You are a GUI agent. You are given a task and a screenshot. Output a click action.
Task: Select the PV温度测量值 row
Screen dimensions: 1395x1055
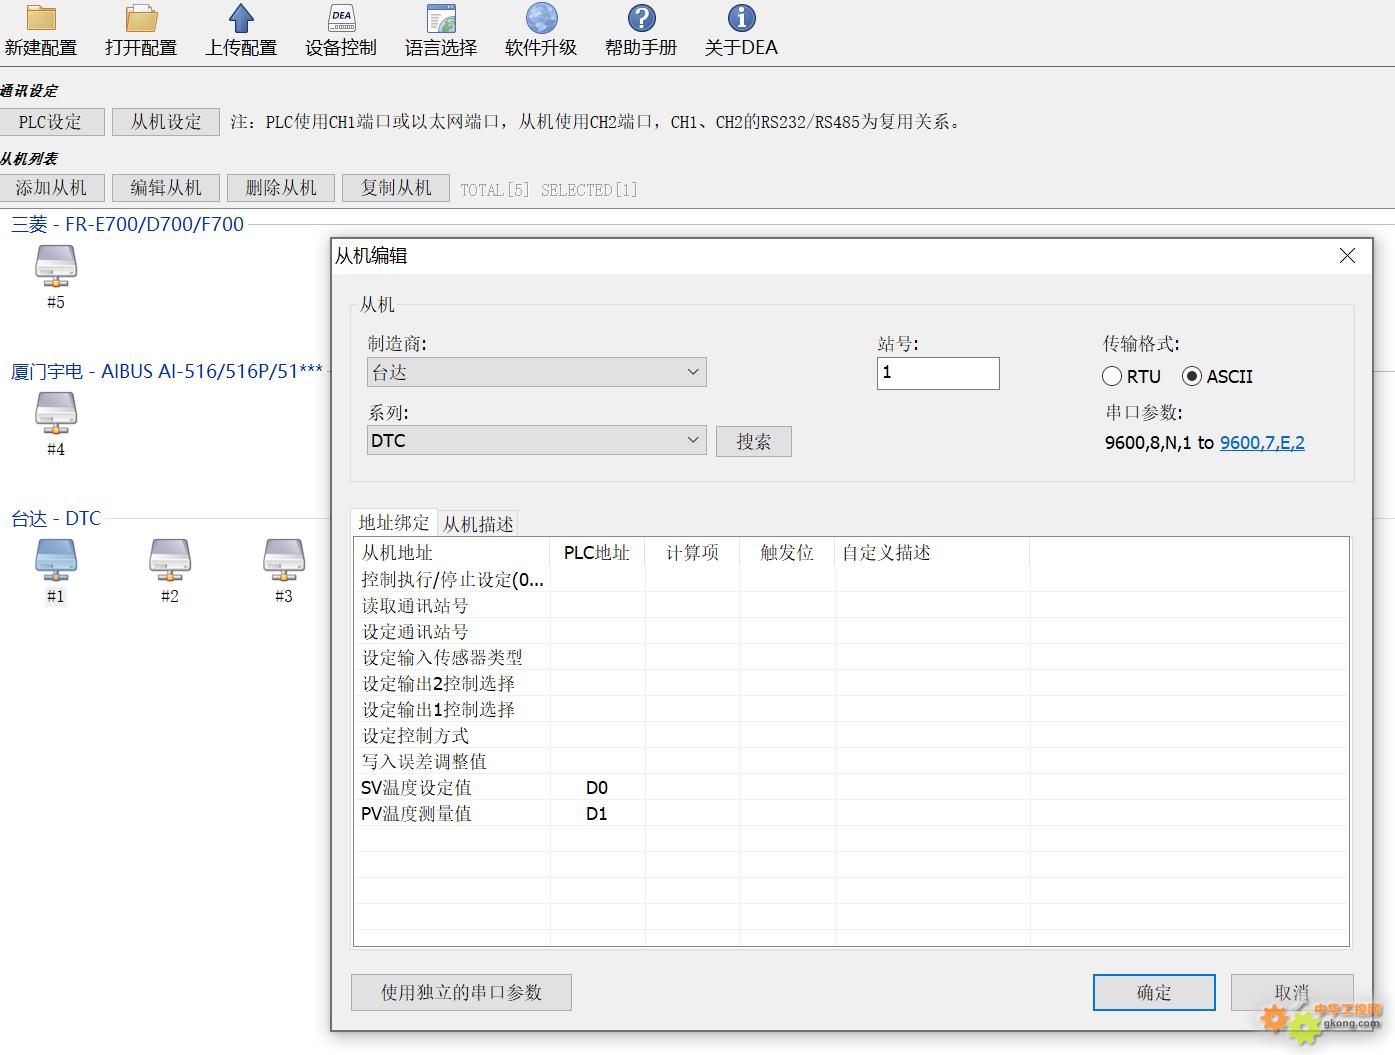[x=851, y=813]
